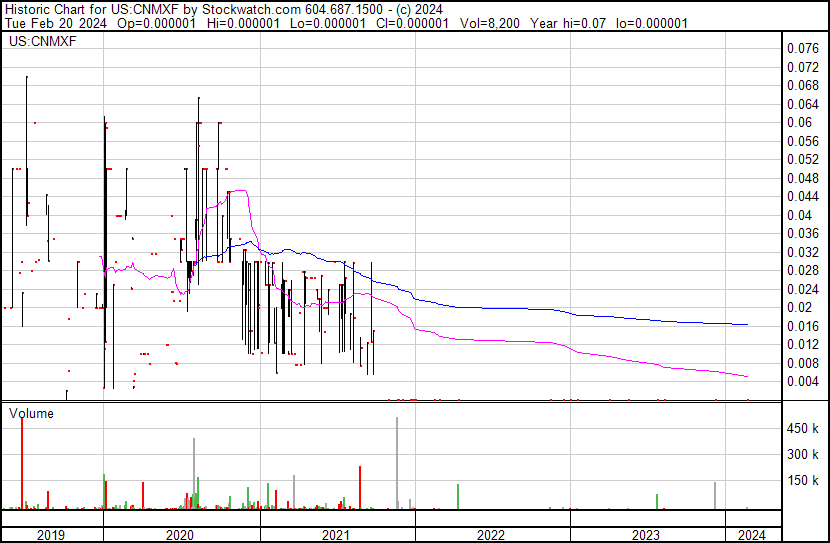
Task: Click the Volume panel label
Action: 31,413
